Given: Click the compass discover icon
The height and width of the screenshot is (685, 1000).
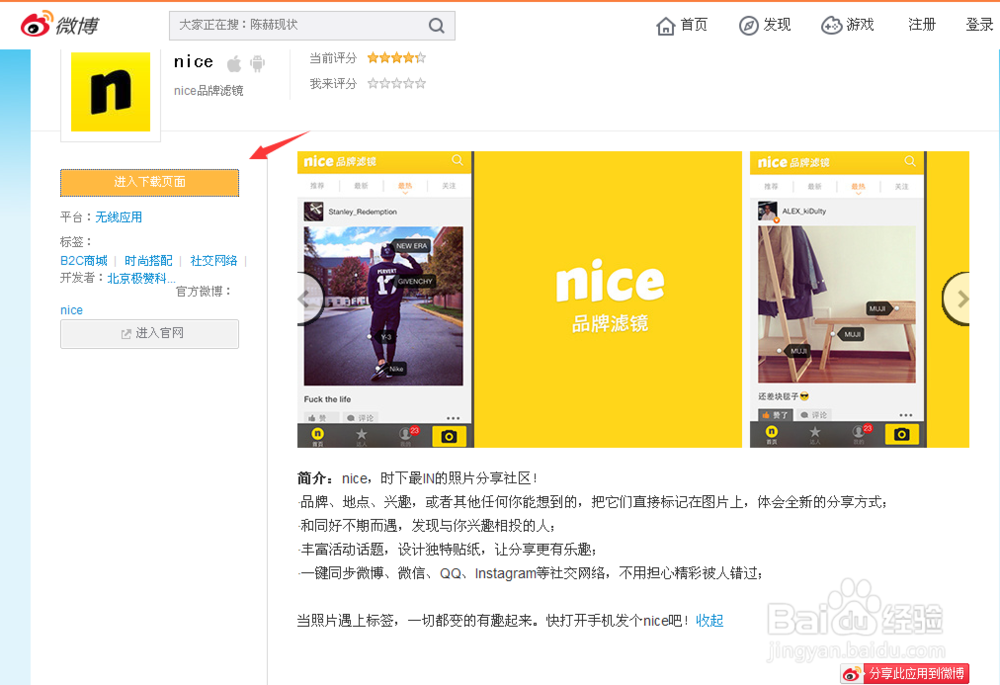Looking at the screenshot, I should coord(748,26).
